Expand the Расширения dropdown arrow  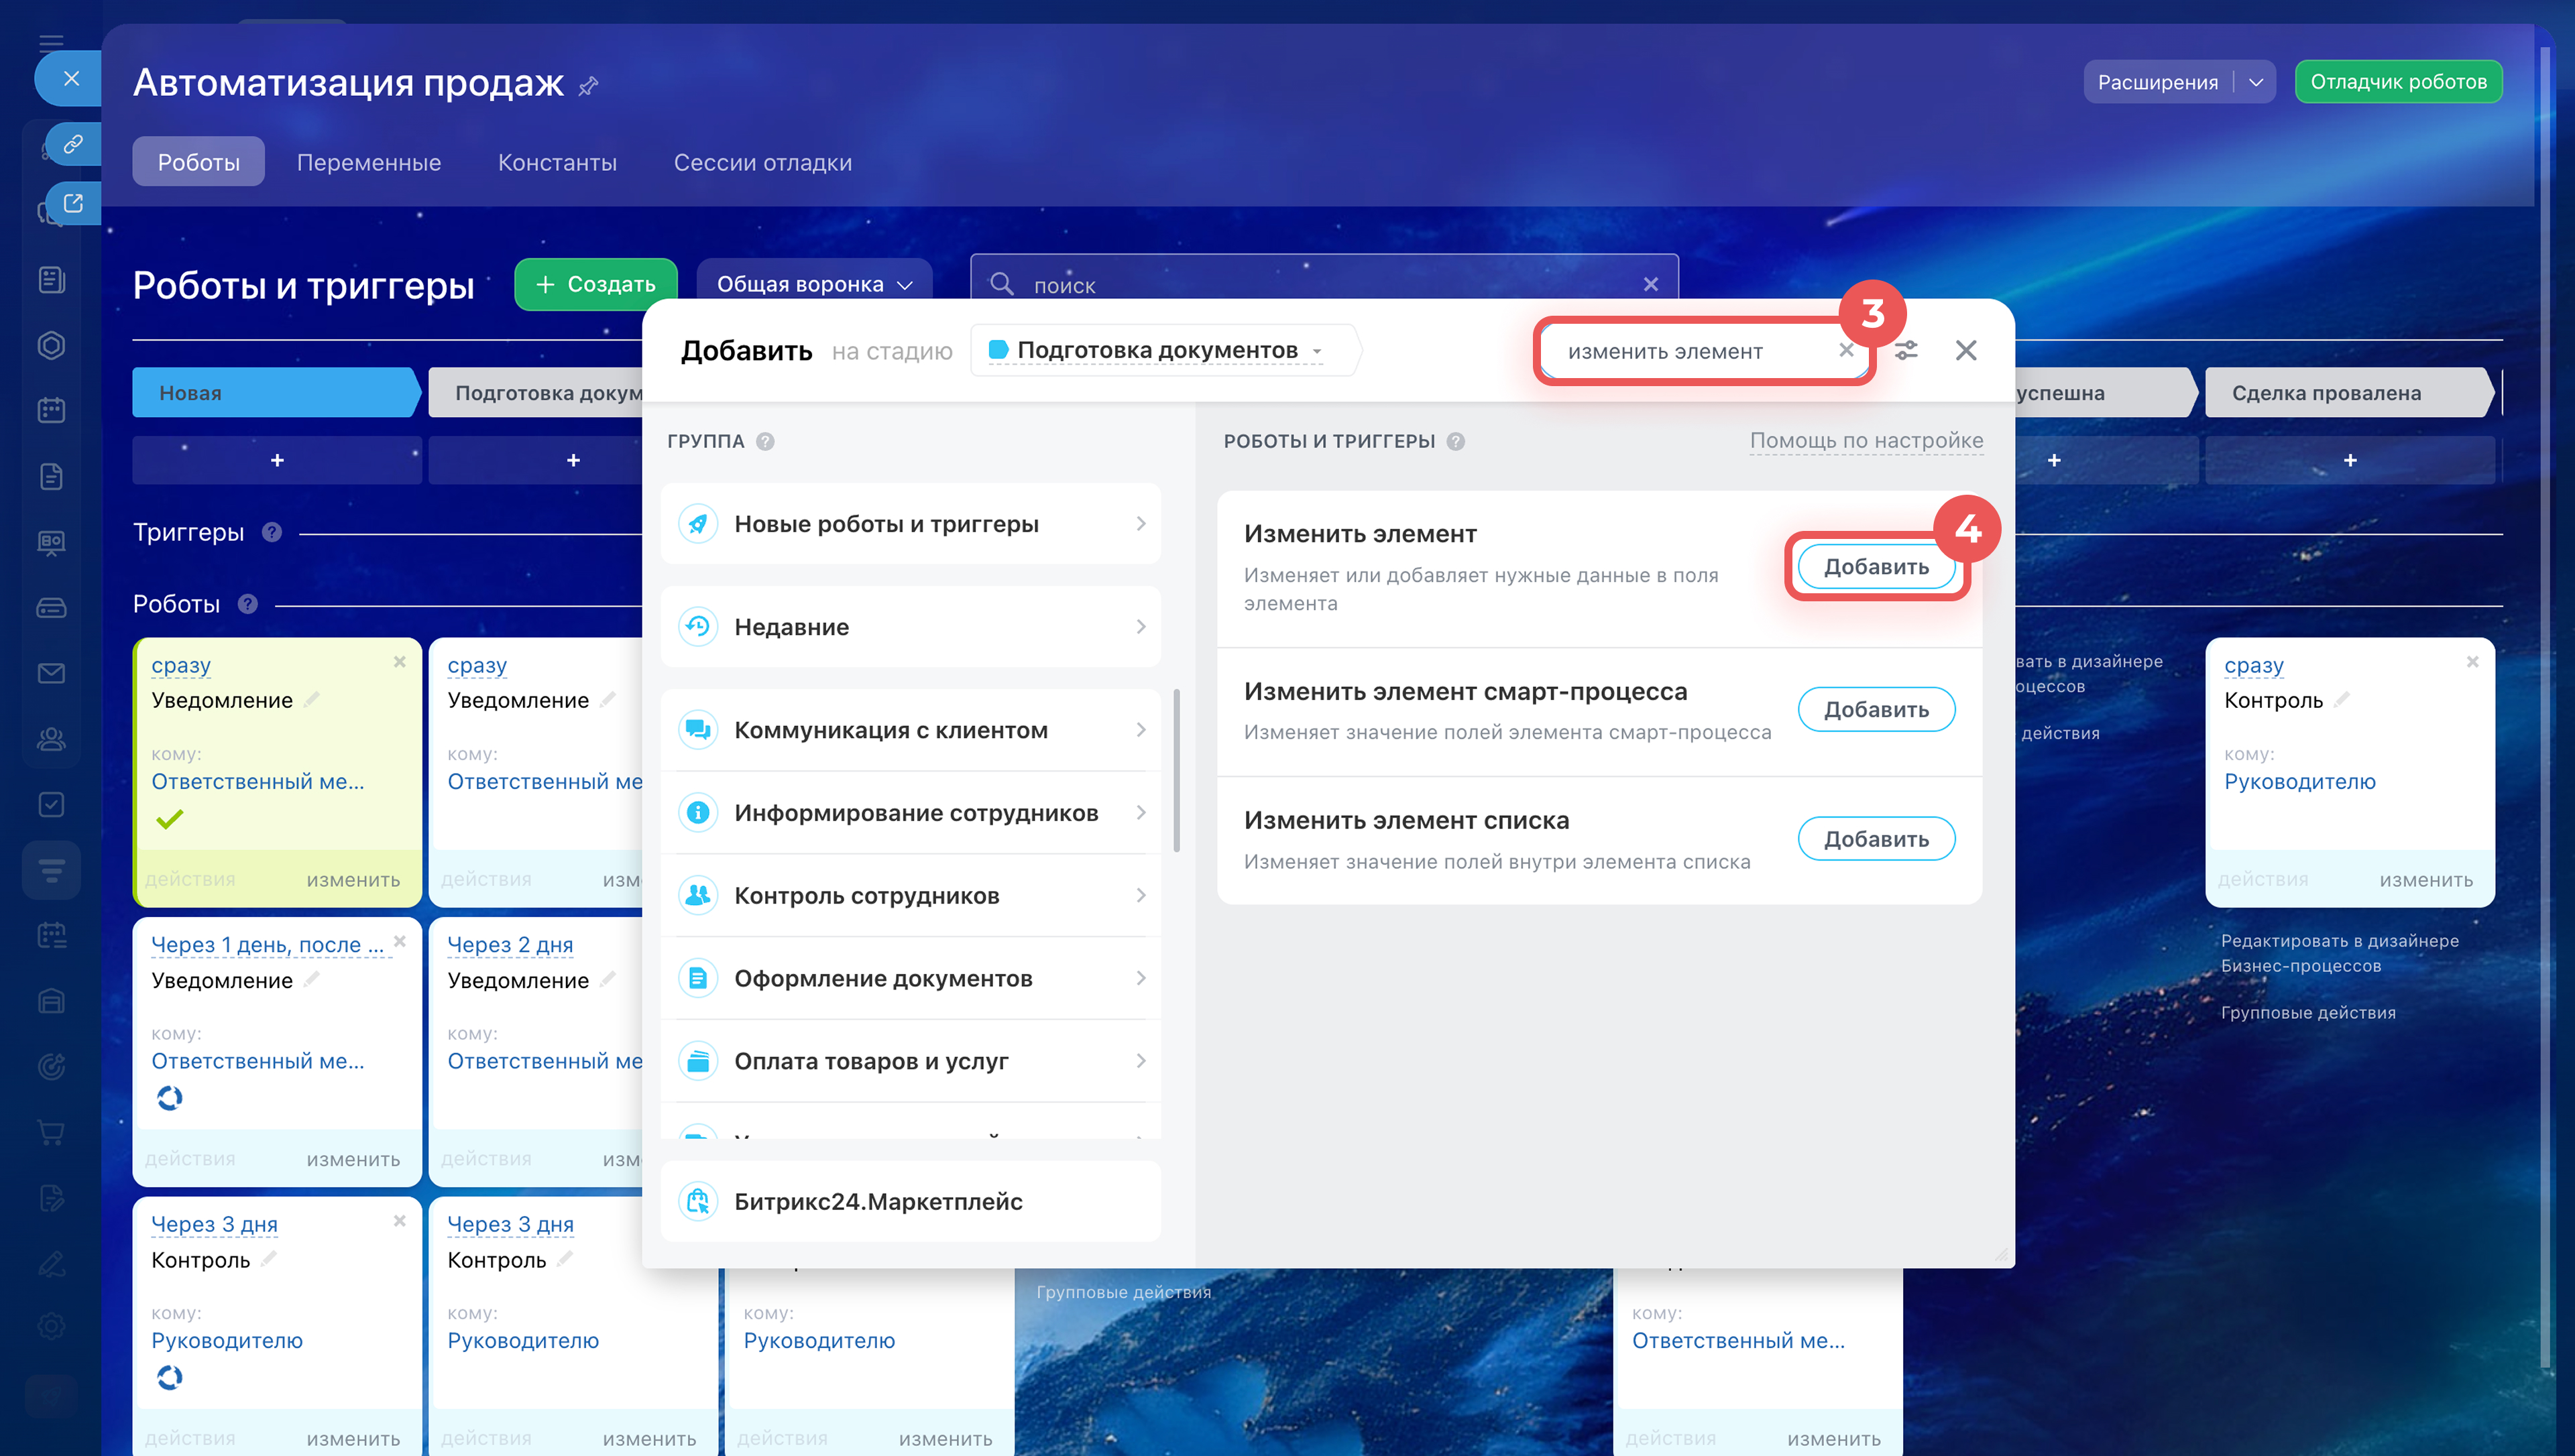point(2256,83)
